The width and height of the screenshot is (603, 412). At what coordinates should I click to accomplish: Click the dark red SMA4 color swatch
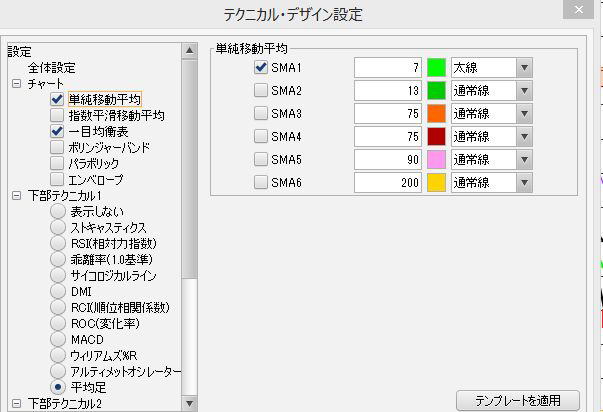[436, 137]
